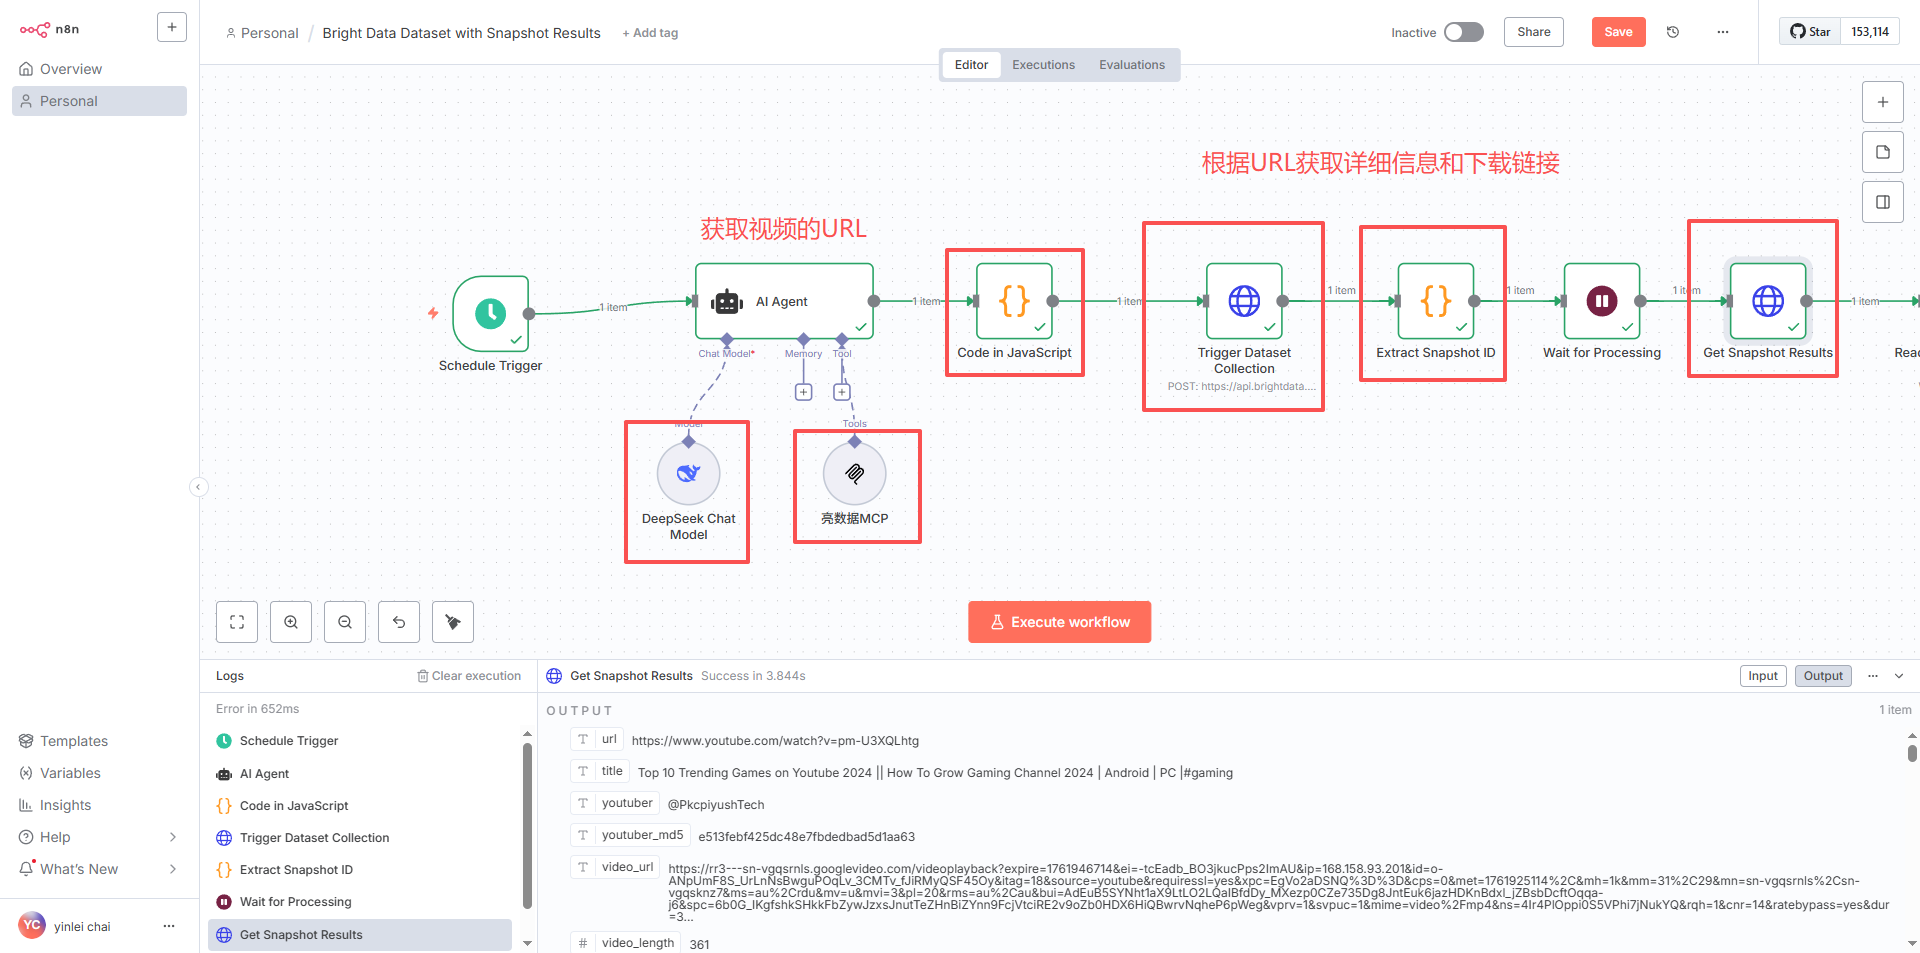Add a sticky note to canvas
This screenshot has width=1920, height=953.
pyautogui.click(x=1883, y=152)
